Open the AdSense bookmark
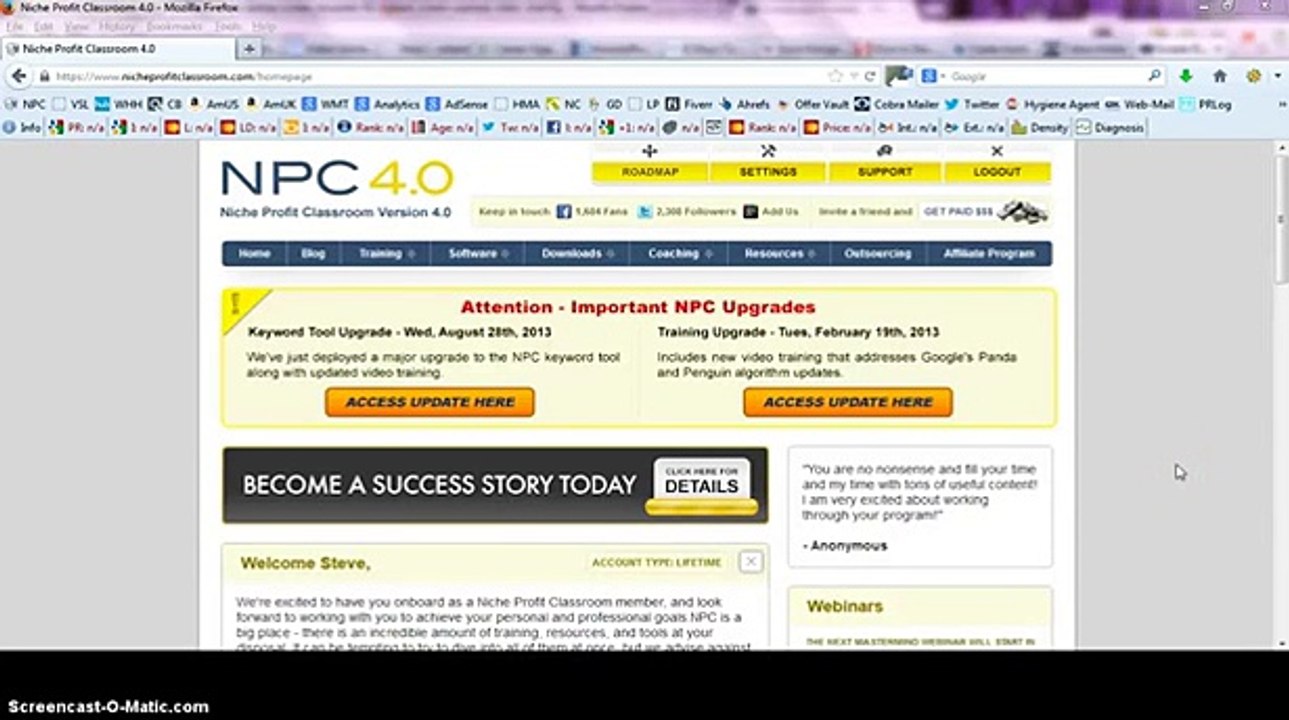This screenshot has width=1289, height=720. (457, 104)
